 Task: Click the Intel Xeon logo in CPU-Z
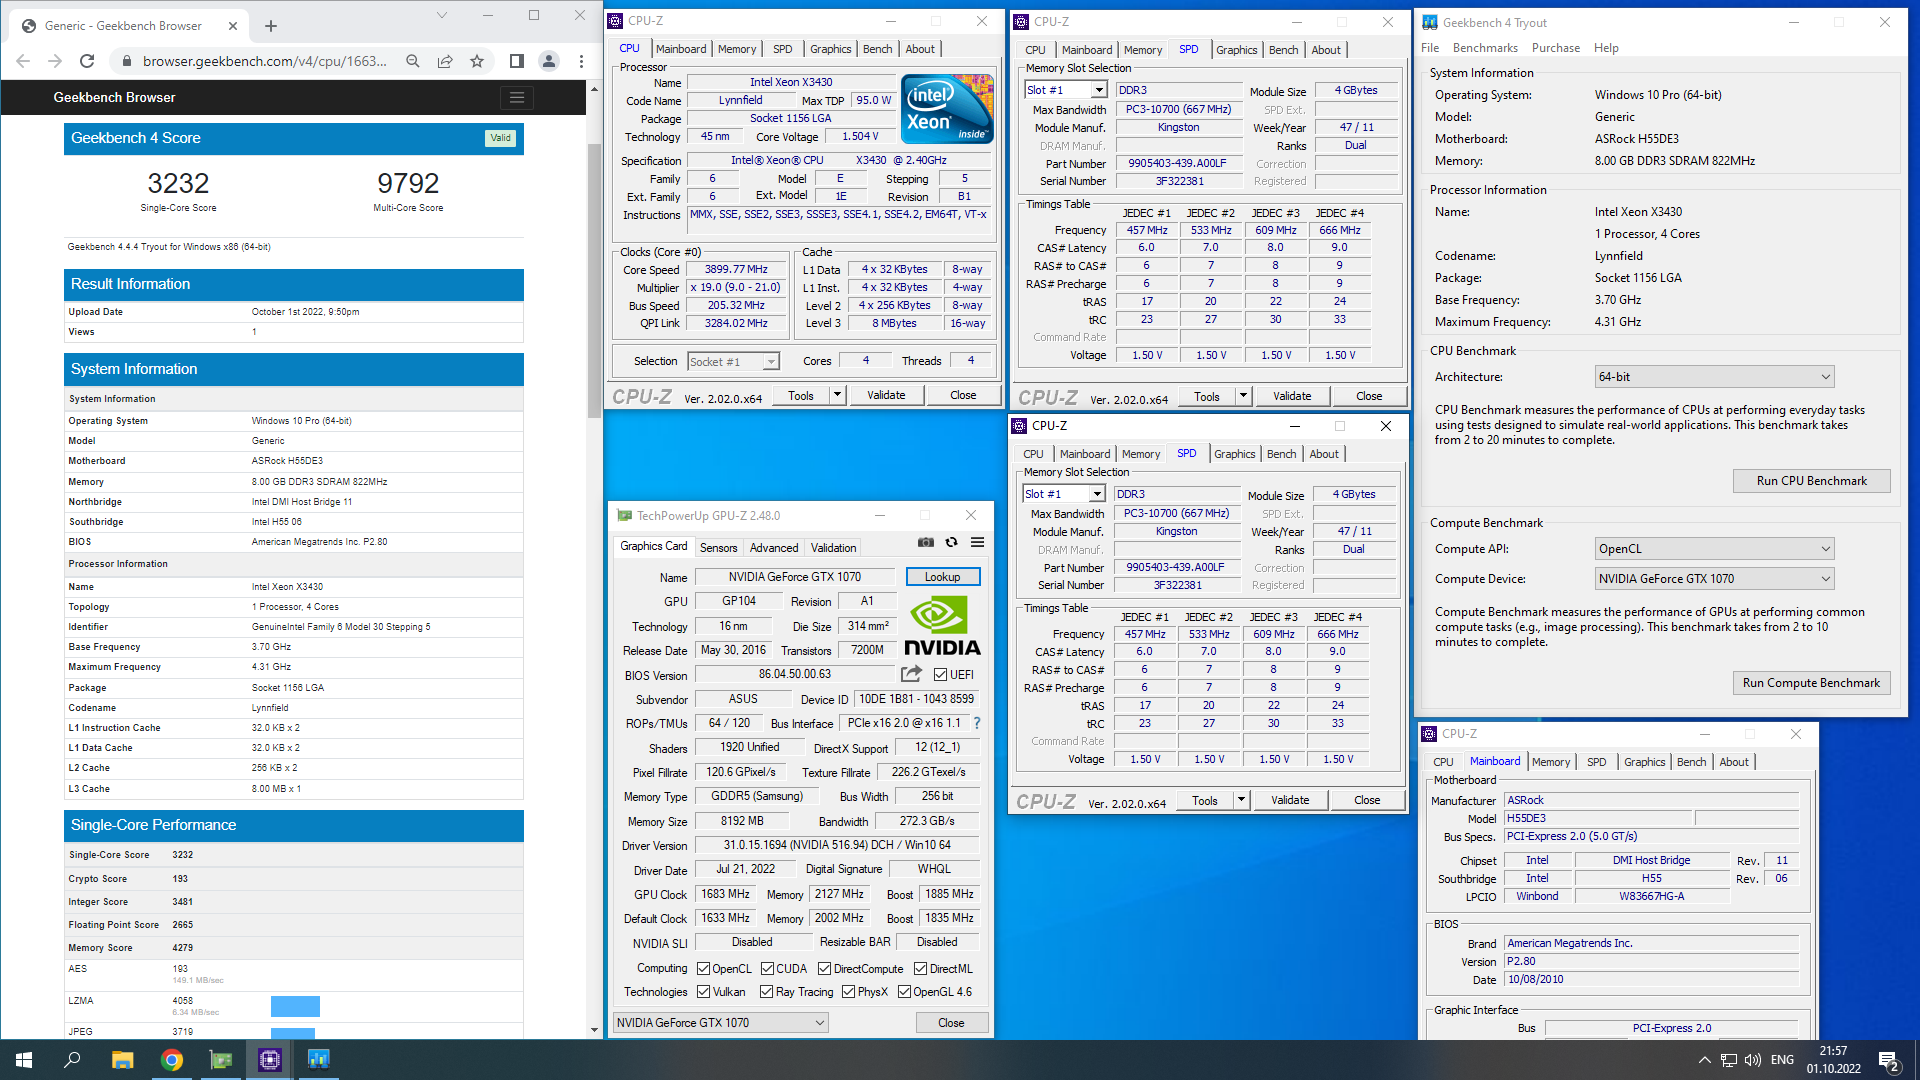click(x=947, y=108)
